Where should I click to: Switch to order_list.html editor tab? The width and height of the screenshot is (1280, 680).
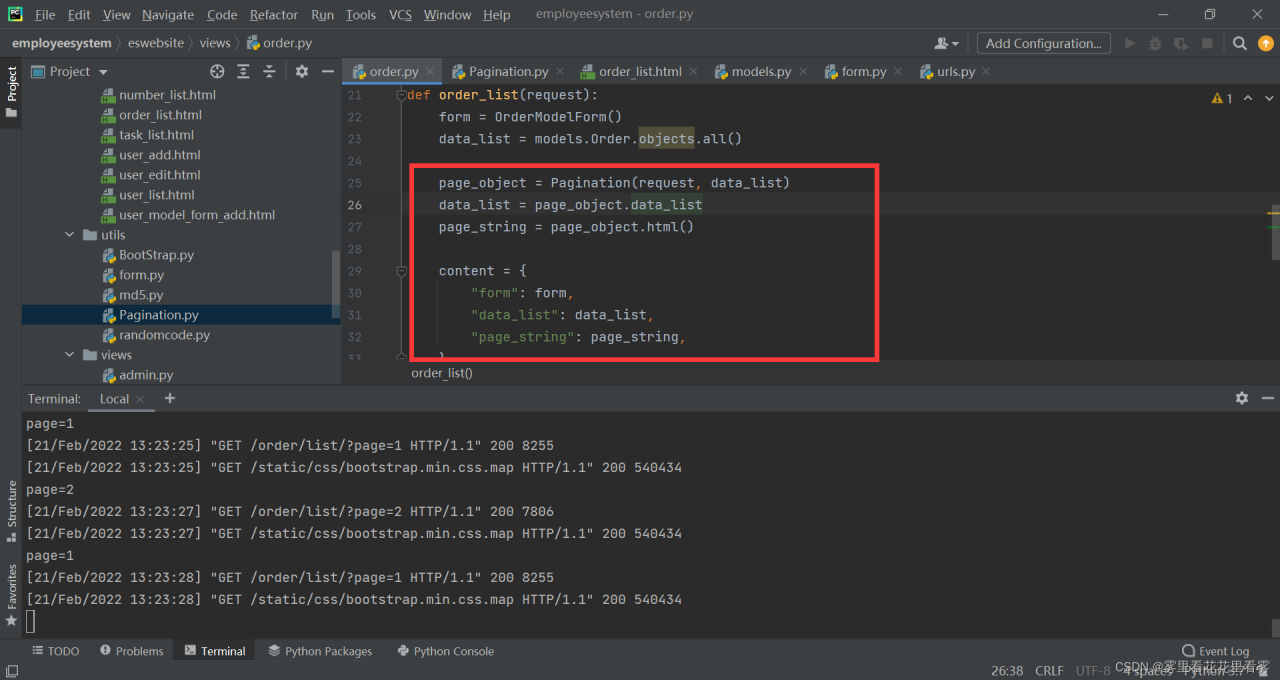640,72
